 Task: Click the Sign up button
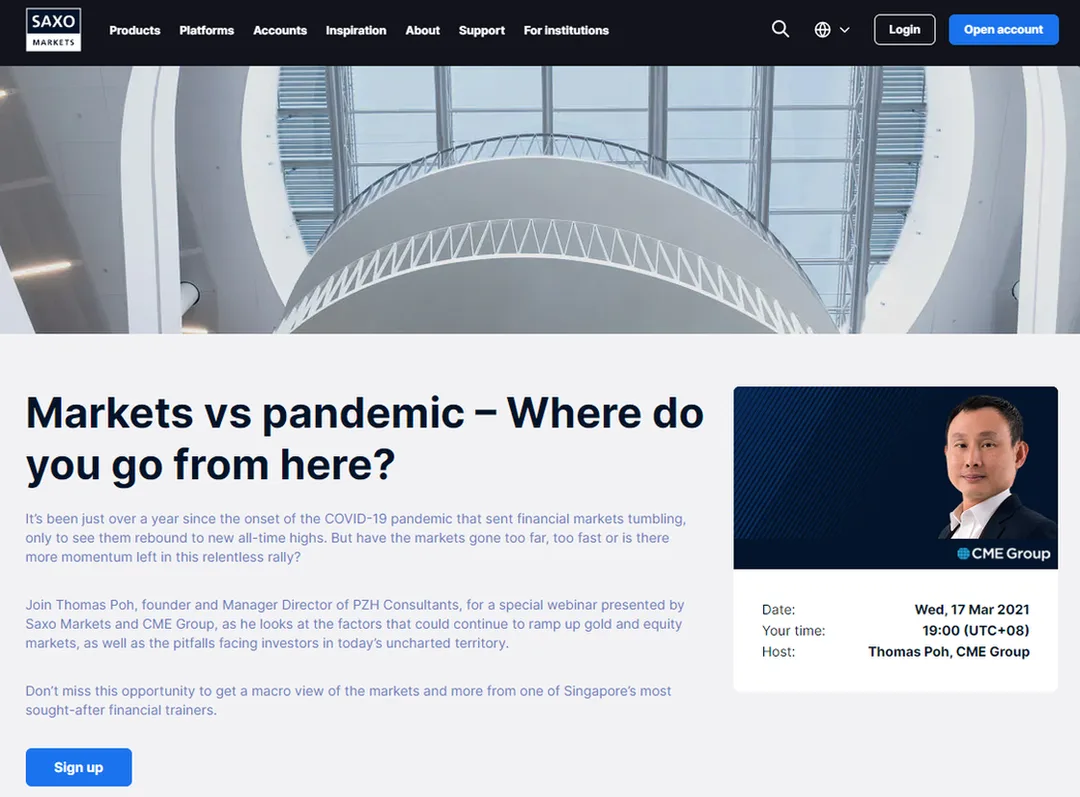[x=79, y=767]
